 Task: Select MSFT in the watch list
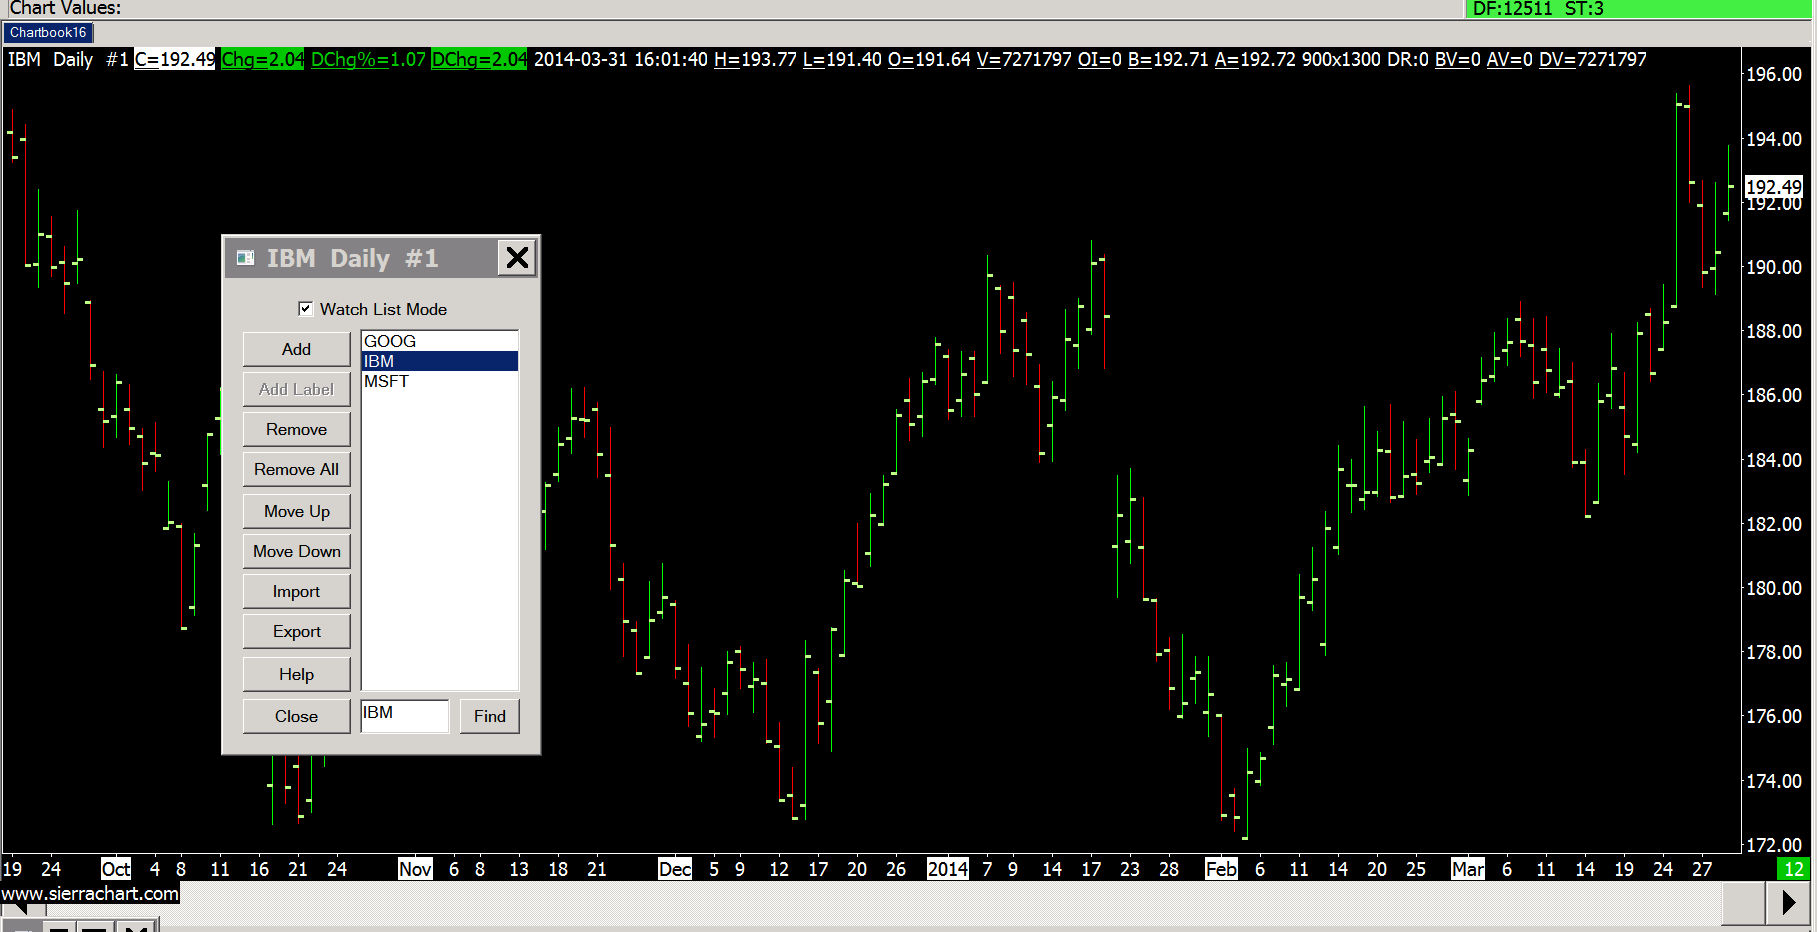(440, 381)
